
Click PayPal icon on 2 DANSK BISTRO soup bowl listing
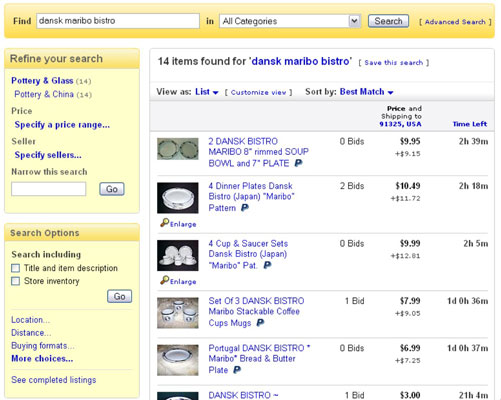point(298,163)
